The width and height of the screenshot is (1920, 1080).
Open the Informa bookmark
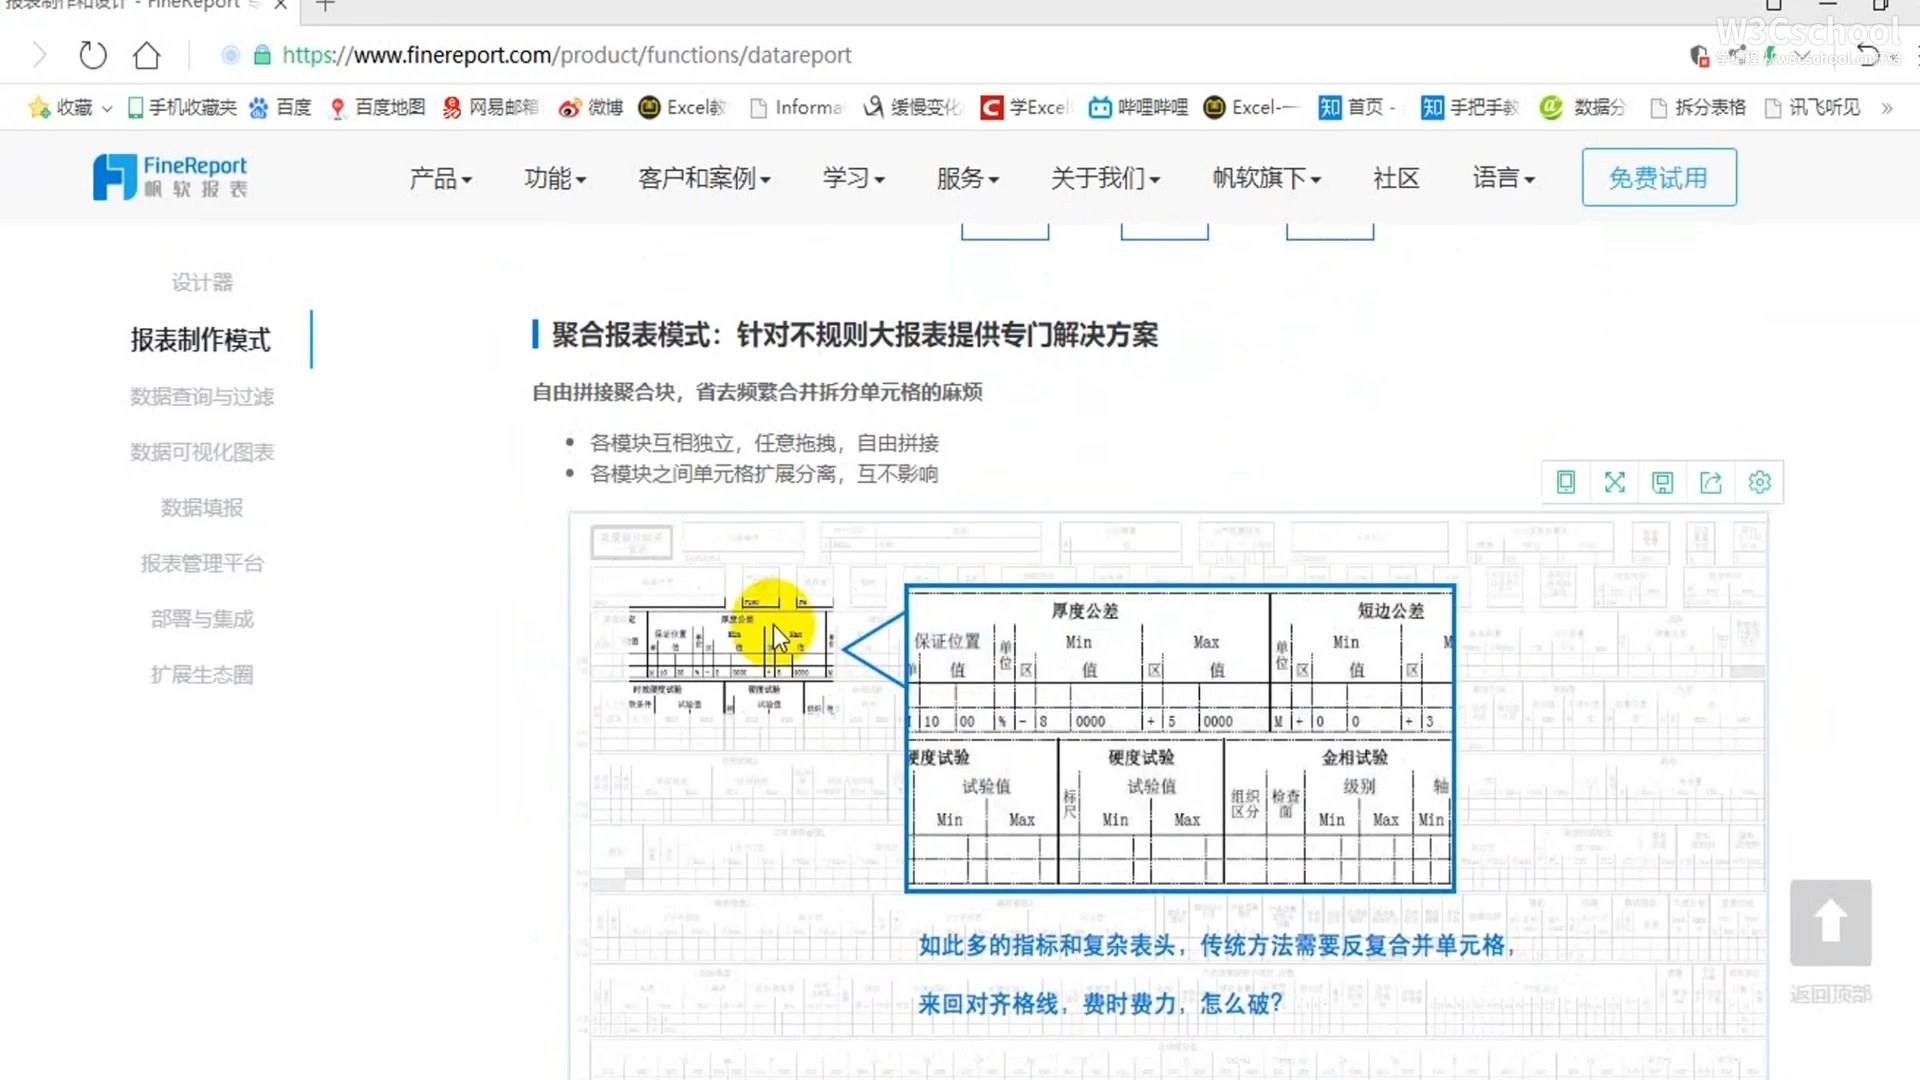pyautogui.click(x=796, y=107)
